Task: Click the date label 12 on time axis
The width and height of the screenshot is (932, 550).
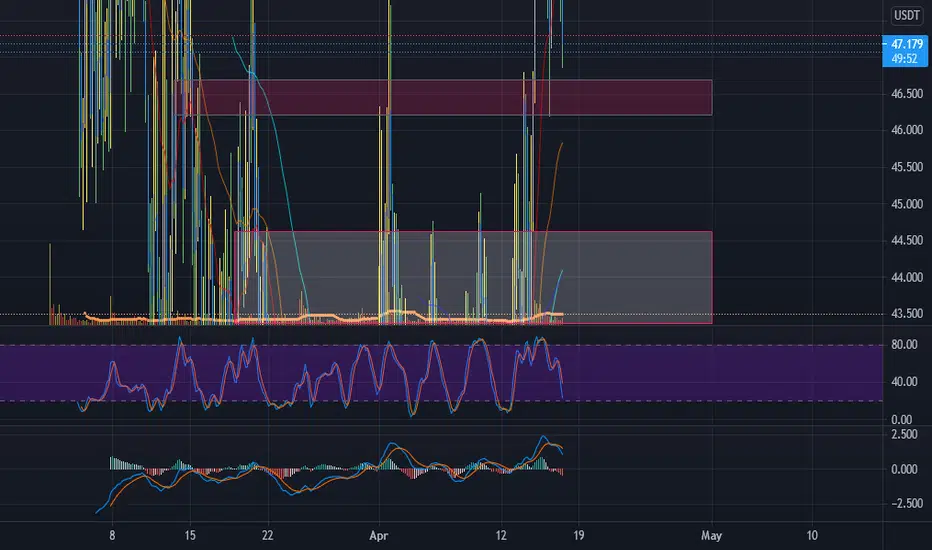Action: 501,535
